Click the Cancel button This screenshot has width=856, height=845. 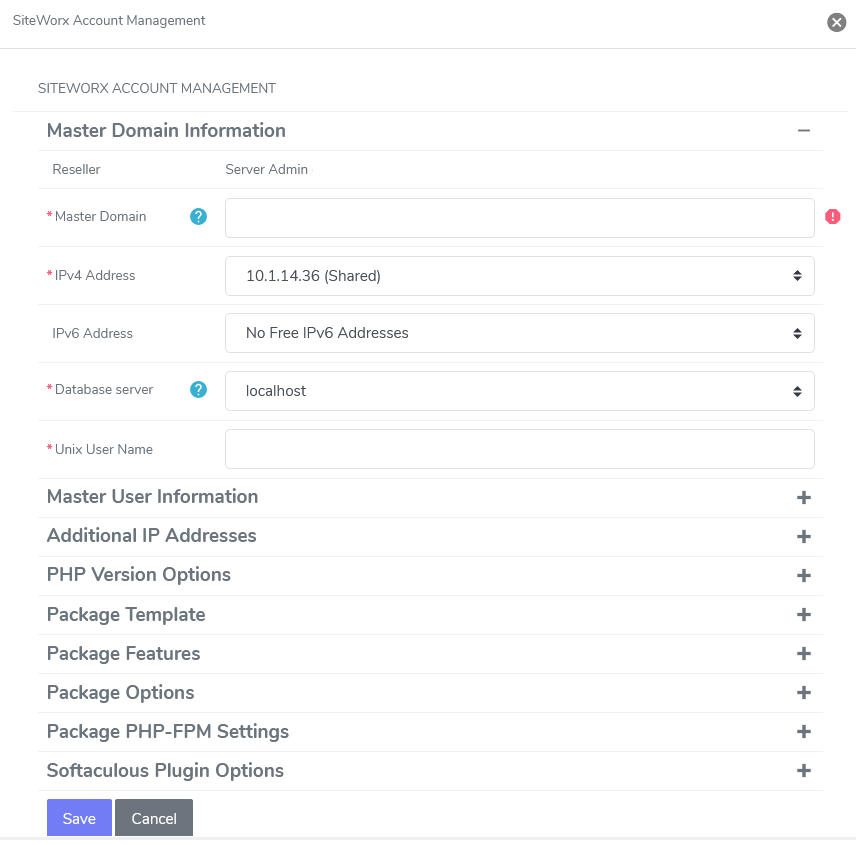pyautogui.click(x=153, y=818)
